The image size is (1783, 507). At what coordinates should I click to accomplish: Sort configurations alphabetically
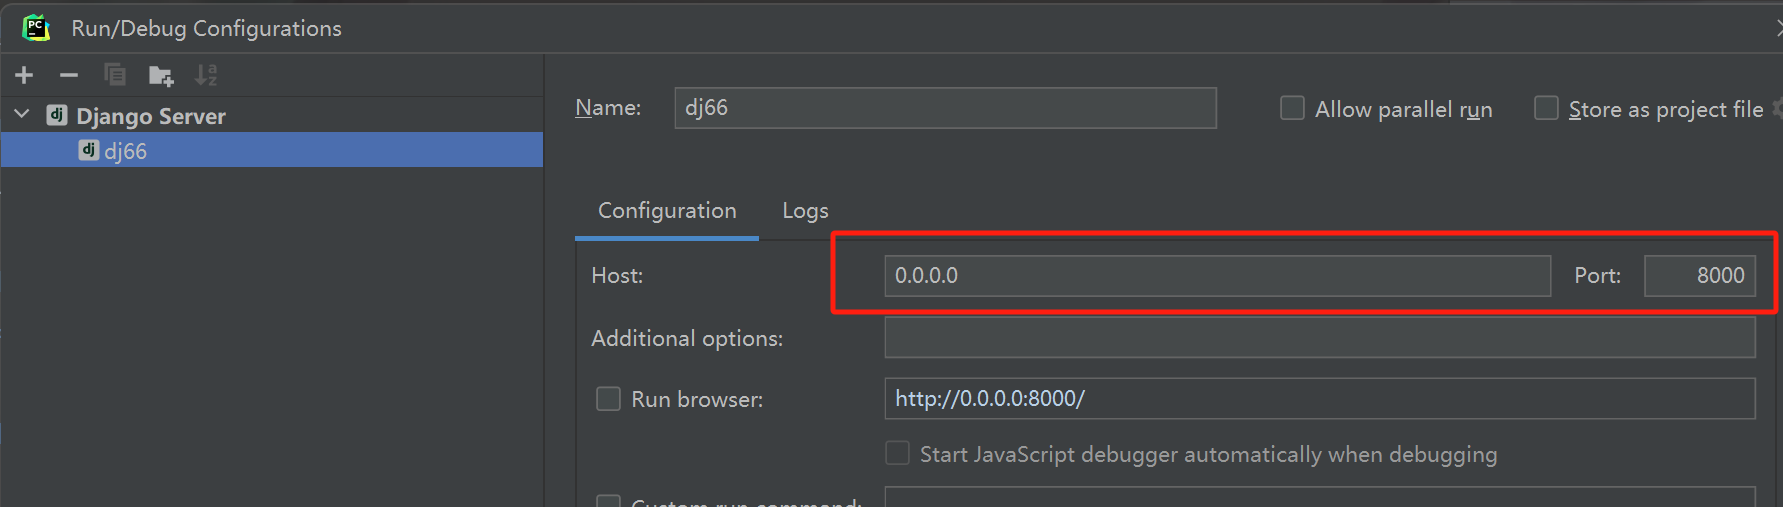coord(206,75)
